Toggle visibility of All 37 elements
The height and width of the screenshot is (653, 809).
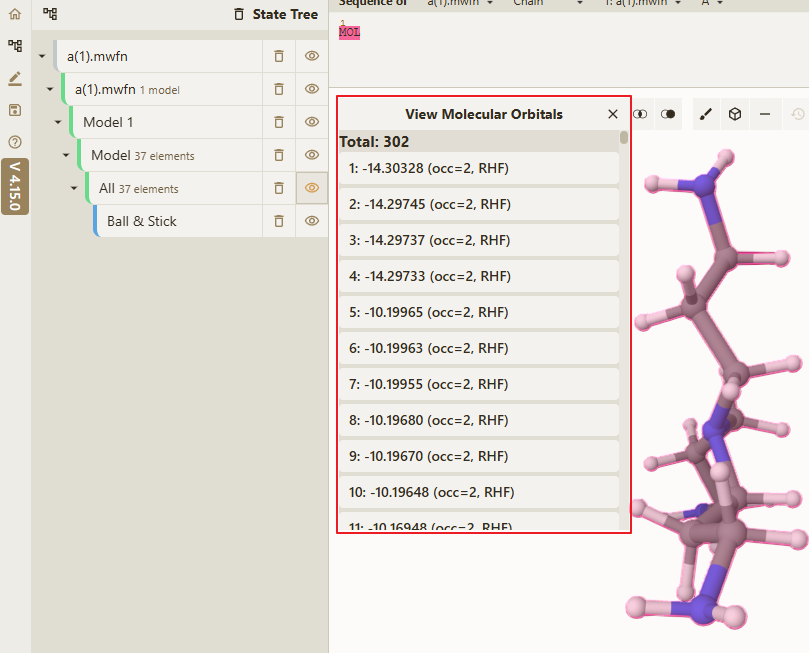312,188
